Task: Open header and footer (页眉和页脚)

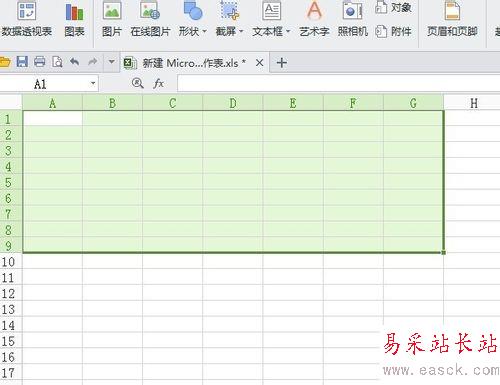Action: point(452,19)
